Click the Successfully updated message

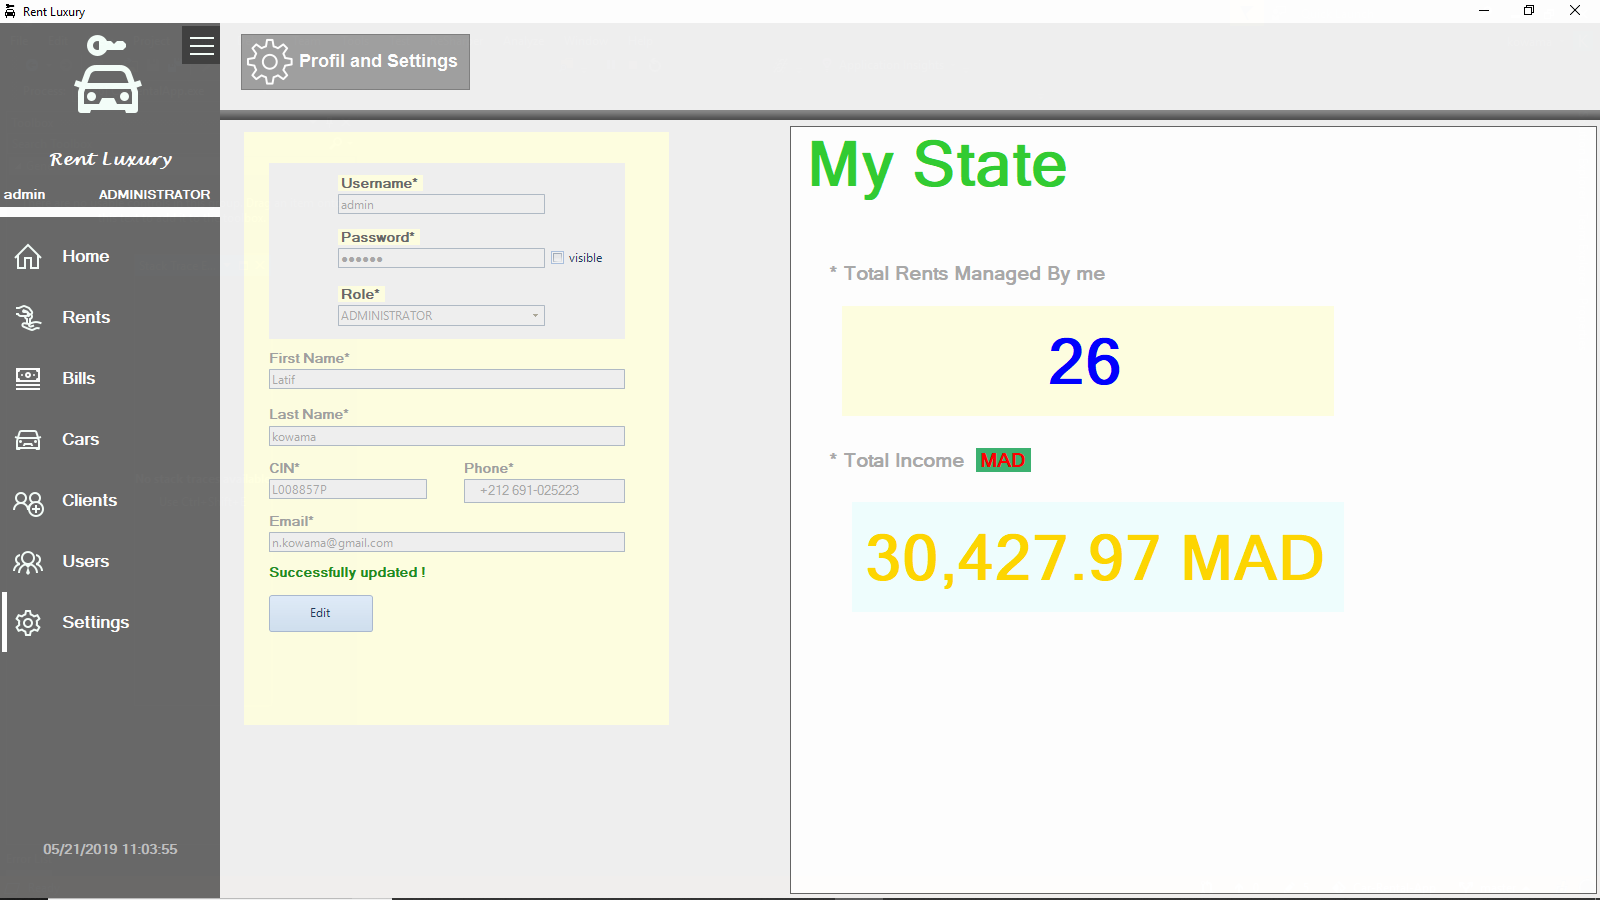347,573
